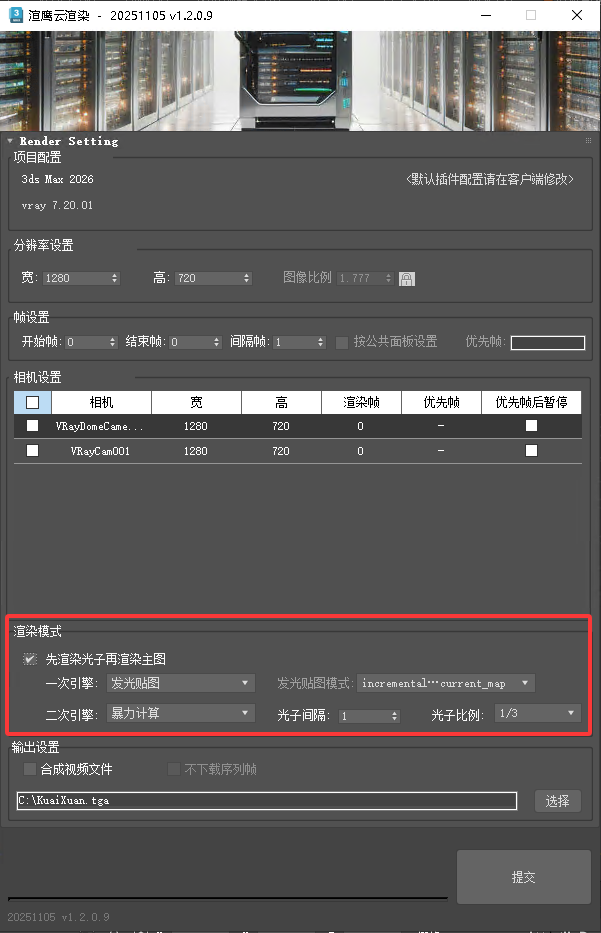Collapse the Render Setting rollout triangle
This screenshot has width=601, height=933.
(10, 141)
